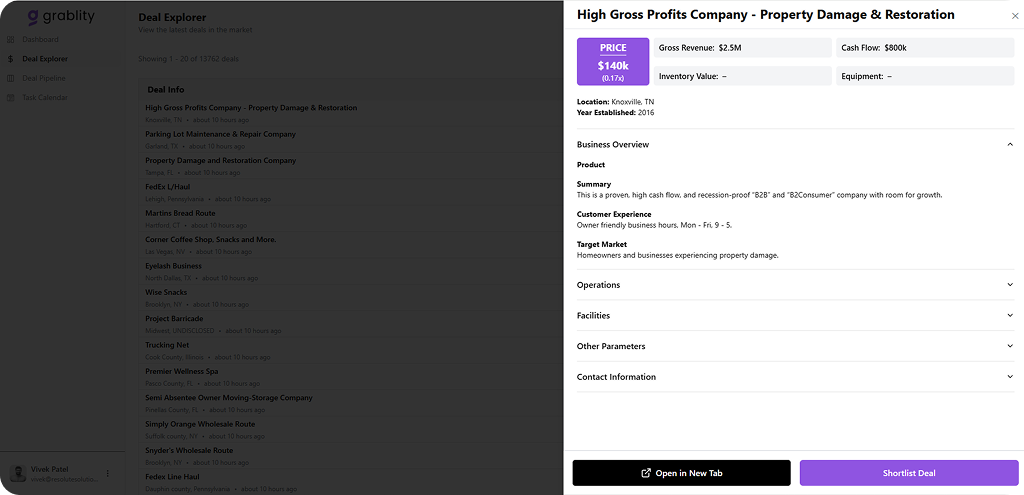The width and height of the screenshot is (1024, 495).
Task: Open the user options three-dot menu
Action: [x=108, y=473]
